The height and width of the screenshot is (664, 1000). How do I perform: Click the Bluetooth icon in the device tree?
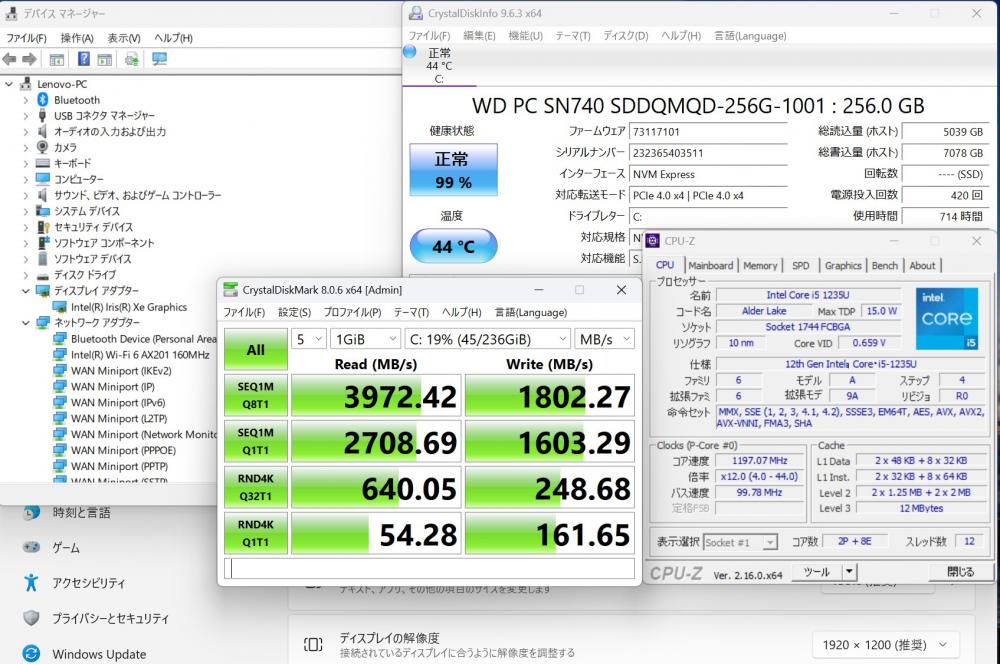(x=43, y=100)
